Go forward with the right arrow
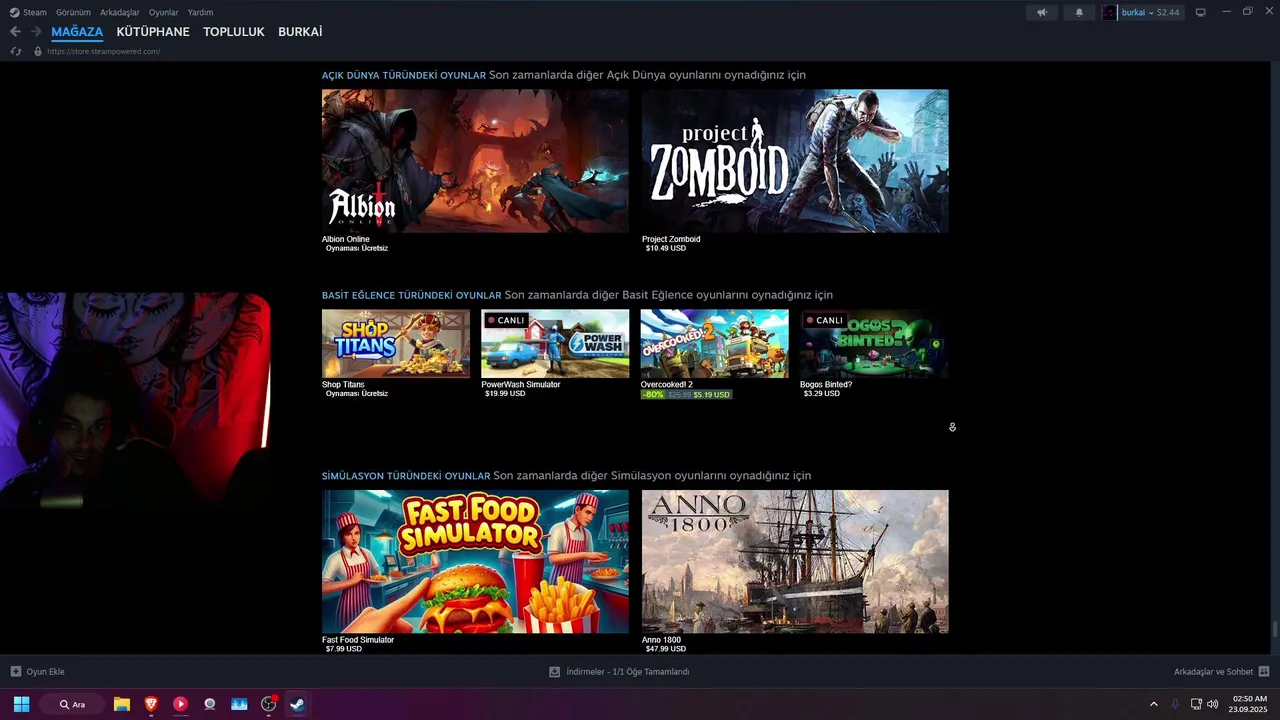 click(x=36, y=32)
